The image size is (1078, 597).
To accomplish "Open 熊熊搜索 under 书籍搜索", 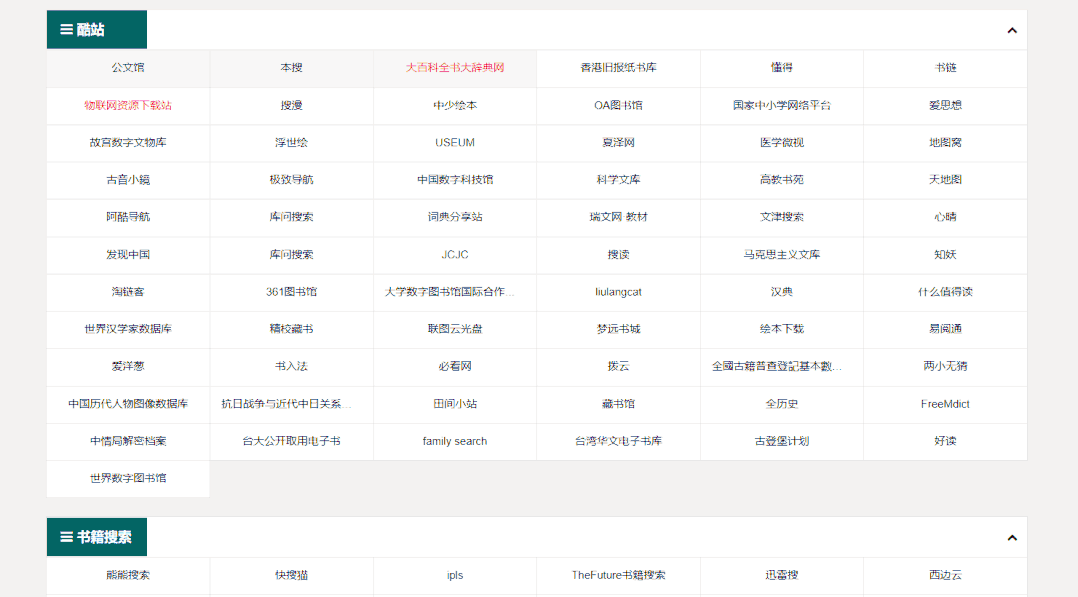I will (x=128, y=575).
